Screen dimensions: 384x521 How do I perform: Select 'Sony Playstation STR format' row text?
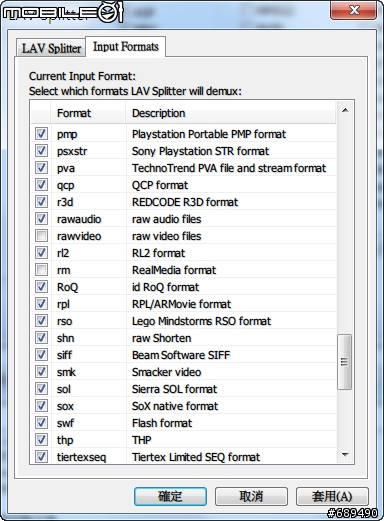(x=200, y=151)
